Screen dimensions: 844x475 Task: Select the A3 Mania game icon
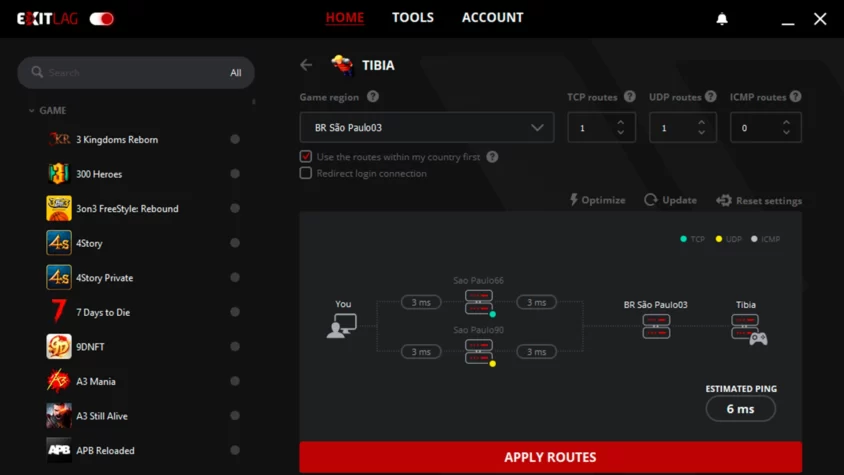tap(59, 381)
